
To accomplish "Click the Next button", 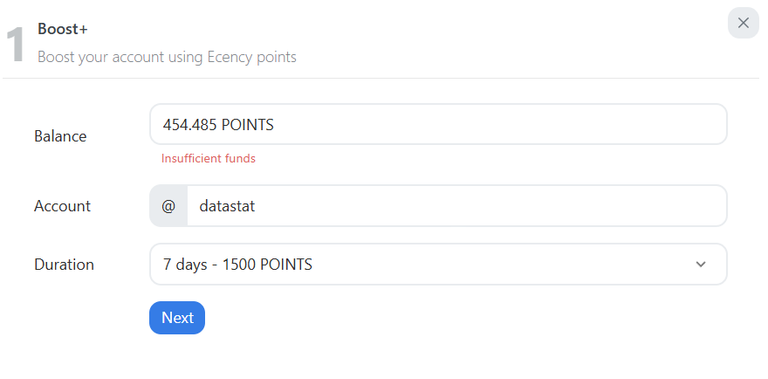I will click(x=177, y=318).
